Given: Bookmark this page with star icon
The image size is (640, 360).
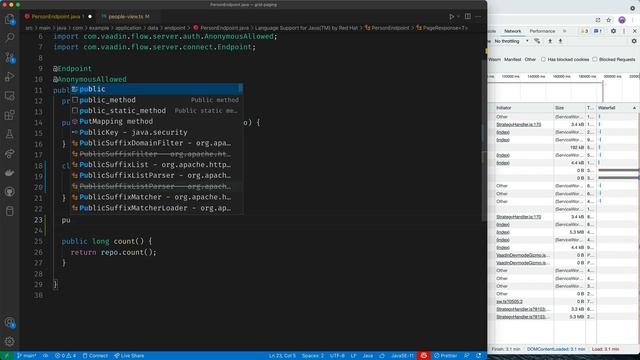Looking at the screenshot, I should tap(609, 20).
